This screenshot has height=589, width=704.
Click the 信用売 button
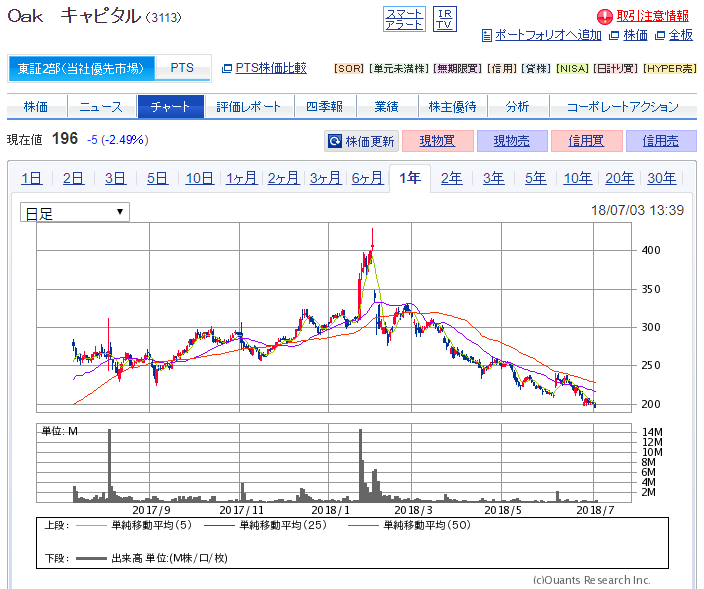[661, 141]
